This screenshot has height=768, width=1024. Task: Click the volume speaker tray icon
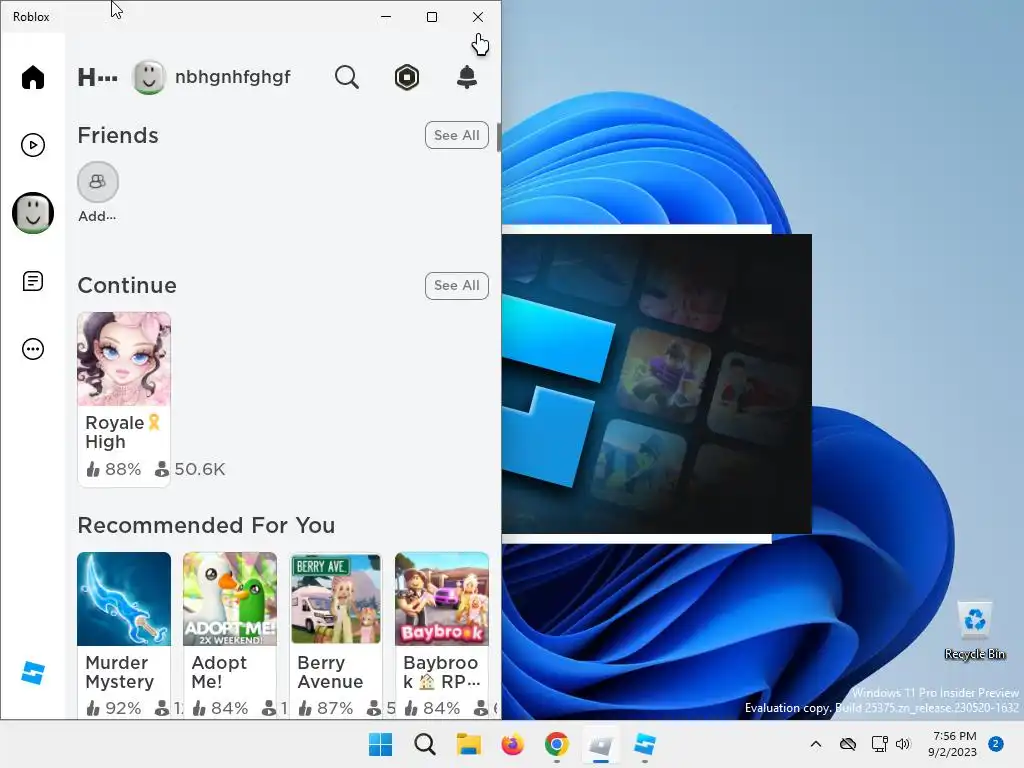click(903, 744)
